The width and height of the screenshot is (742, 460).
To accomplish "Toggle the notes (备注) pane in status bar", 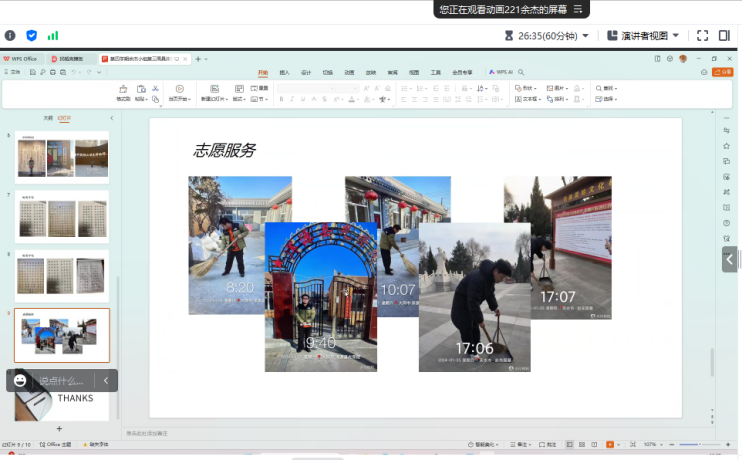I will click(x=520, y=444).
